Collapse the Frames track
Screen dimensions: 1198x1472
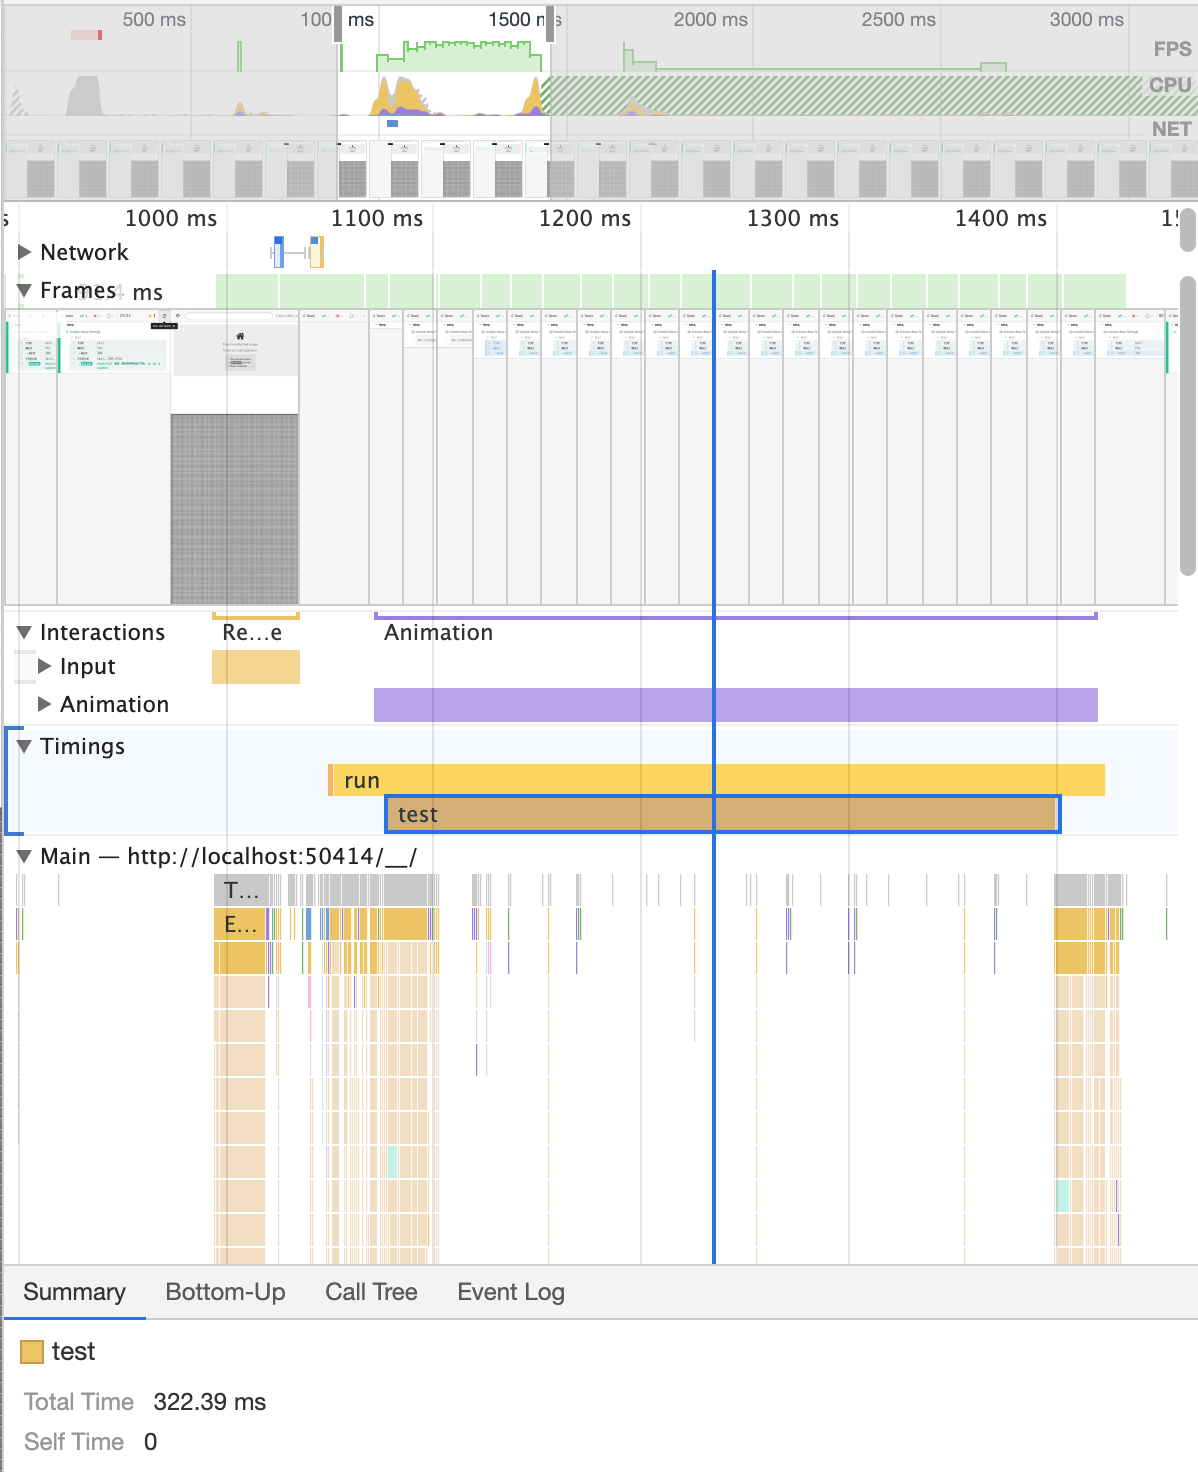[x=25, y=290]
